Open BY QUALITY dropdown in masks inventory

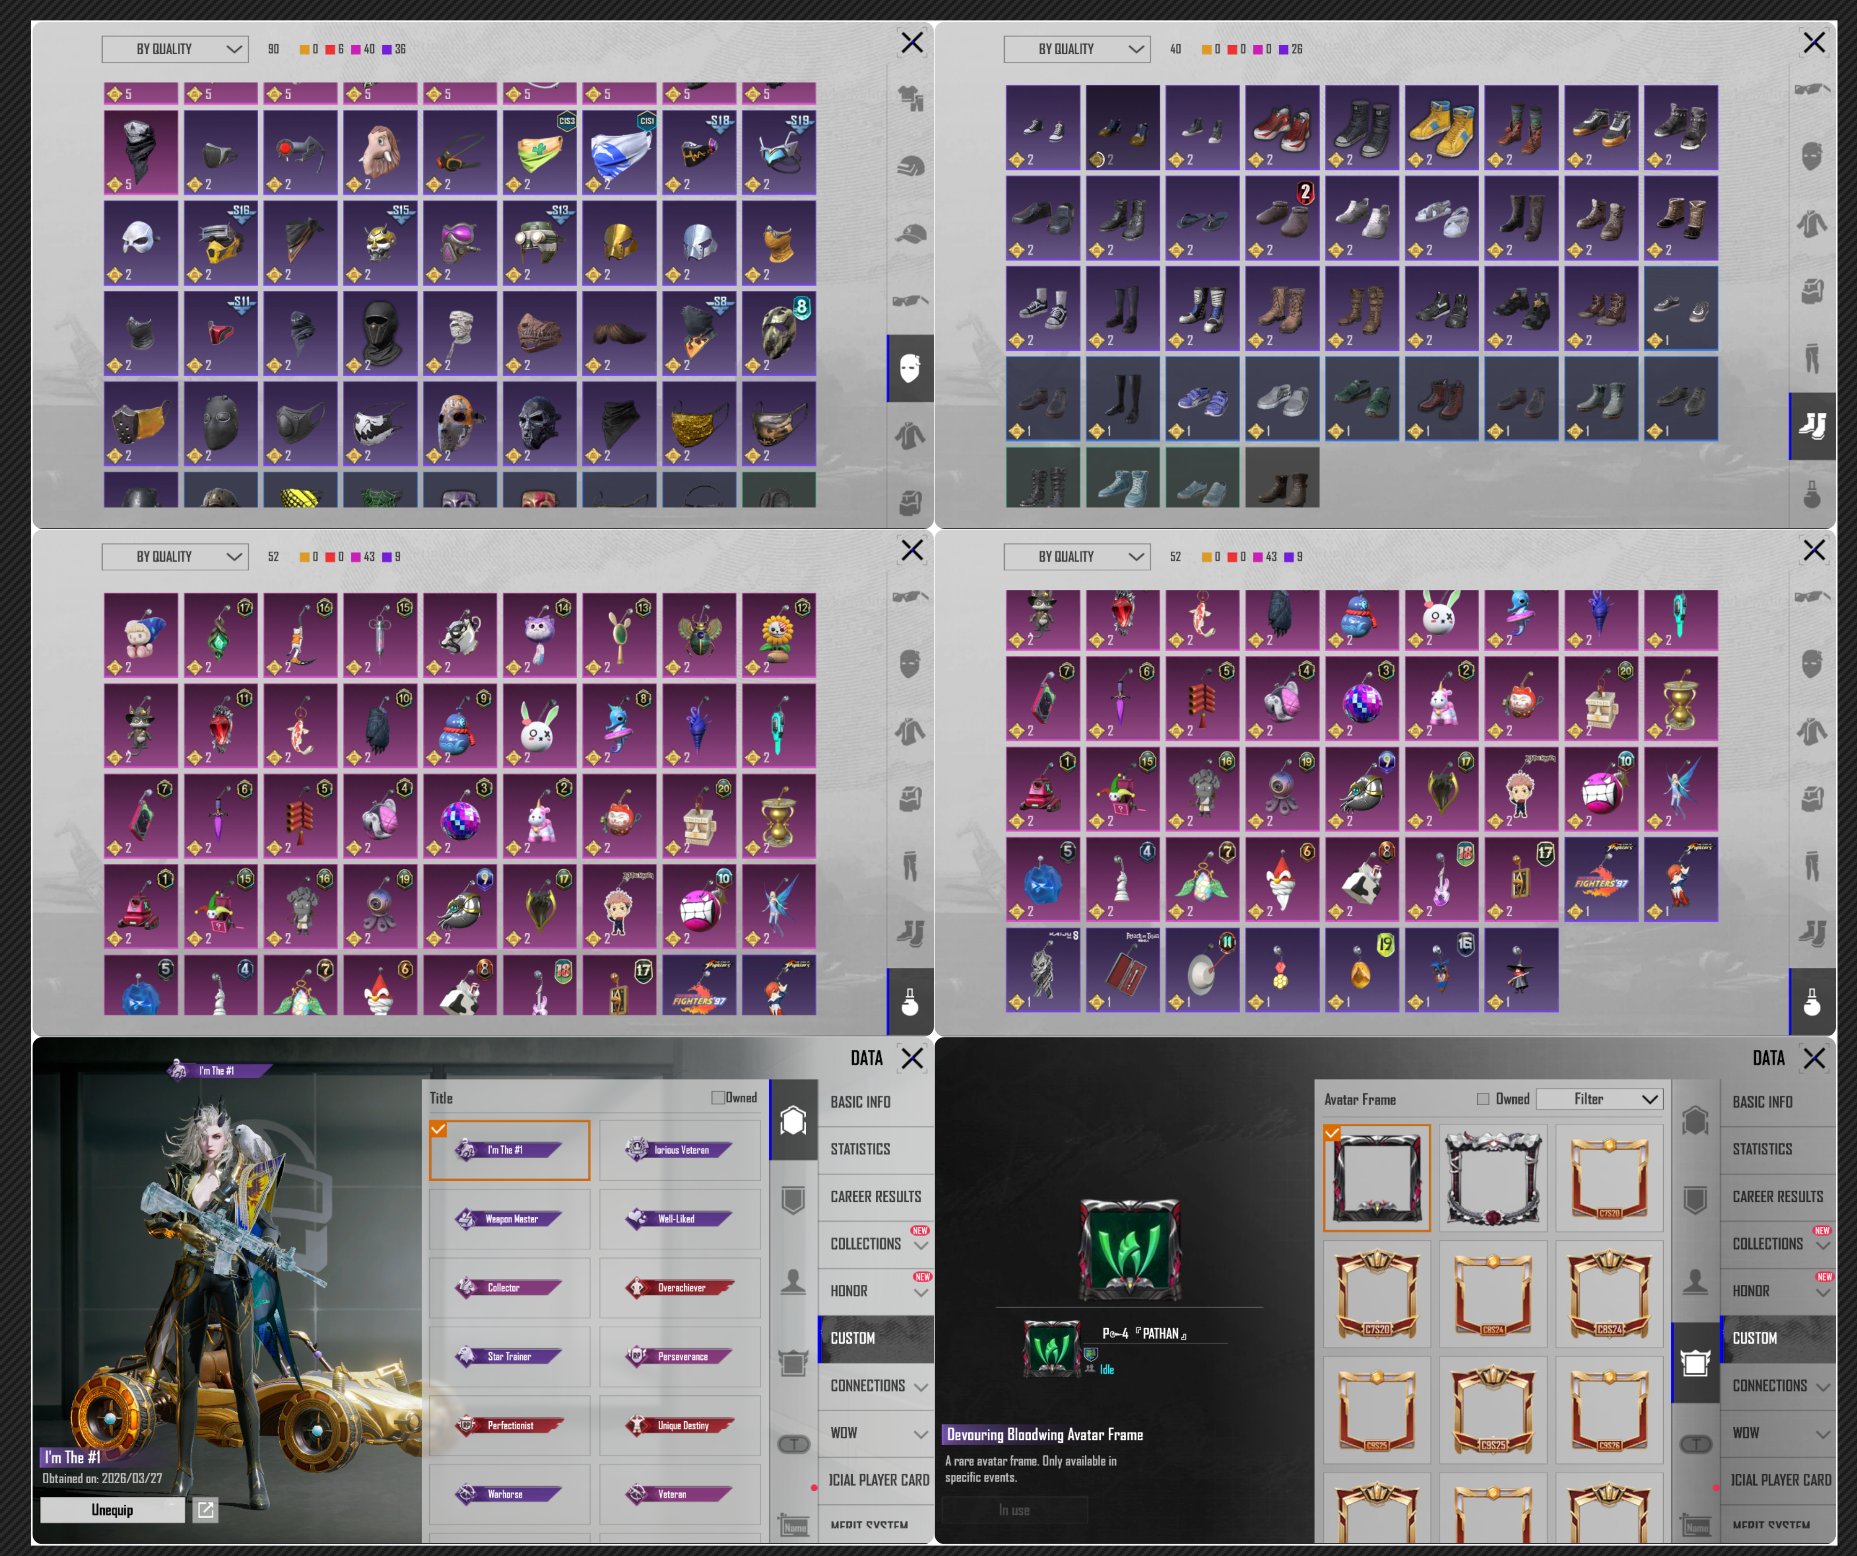coord(174,49)
